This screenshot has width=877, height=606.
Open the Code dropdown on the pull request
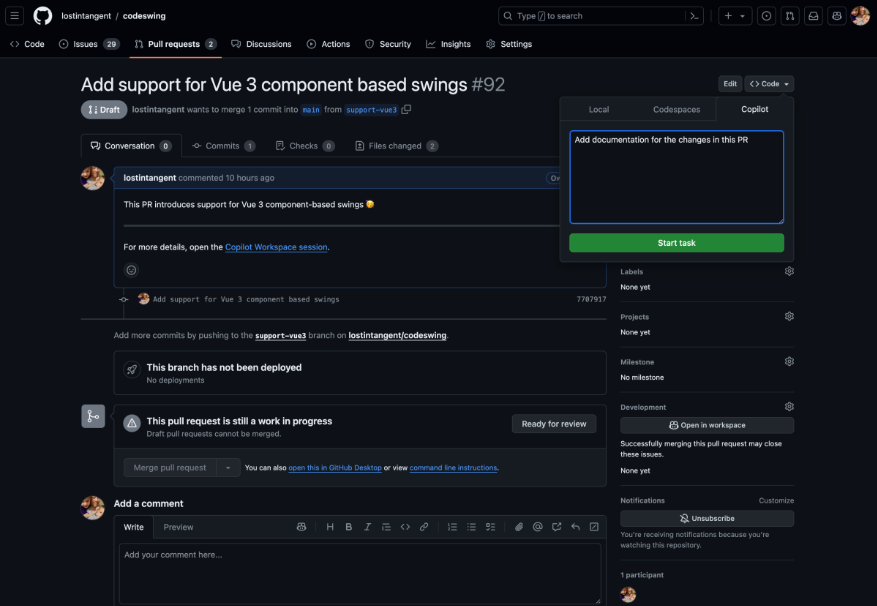coord(770,83)
